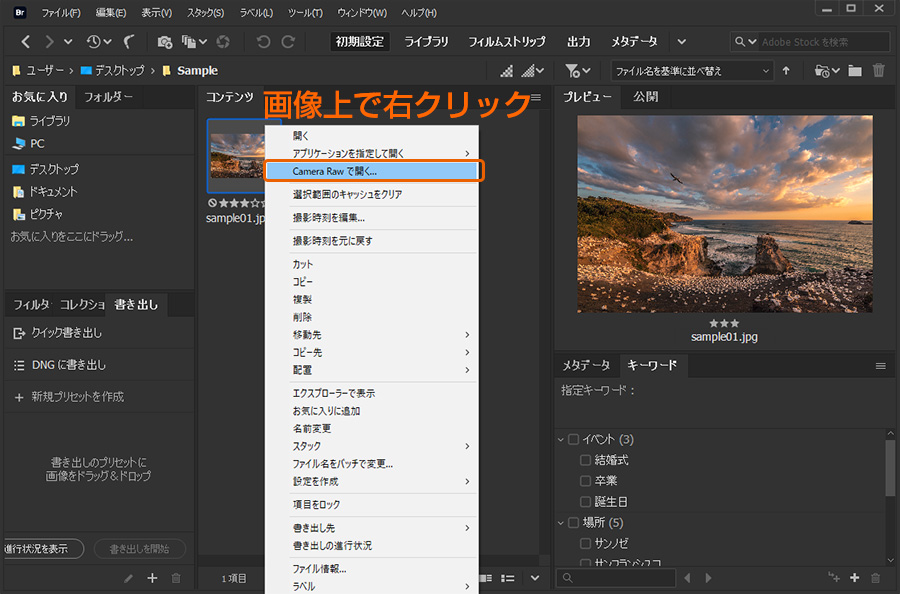This screenshot has height=594, width=900.
Task: Open the 編集(E) menu
Action: click(110, 13)
